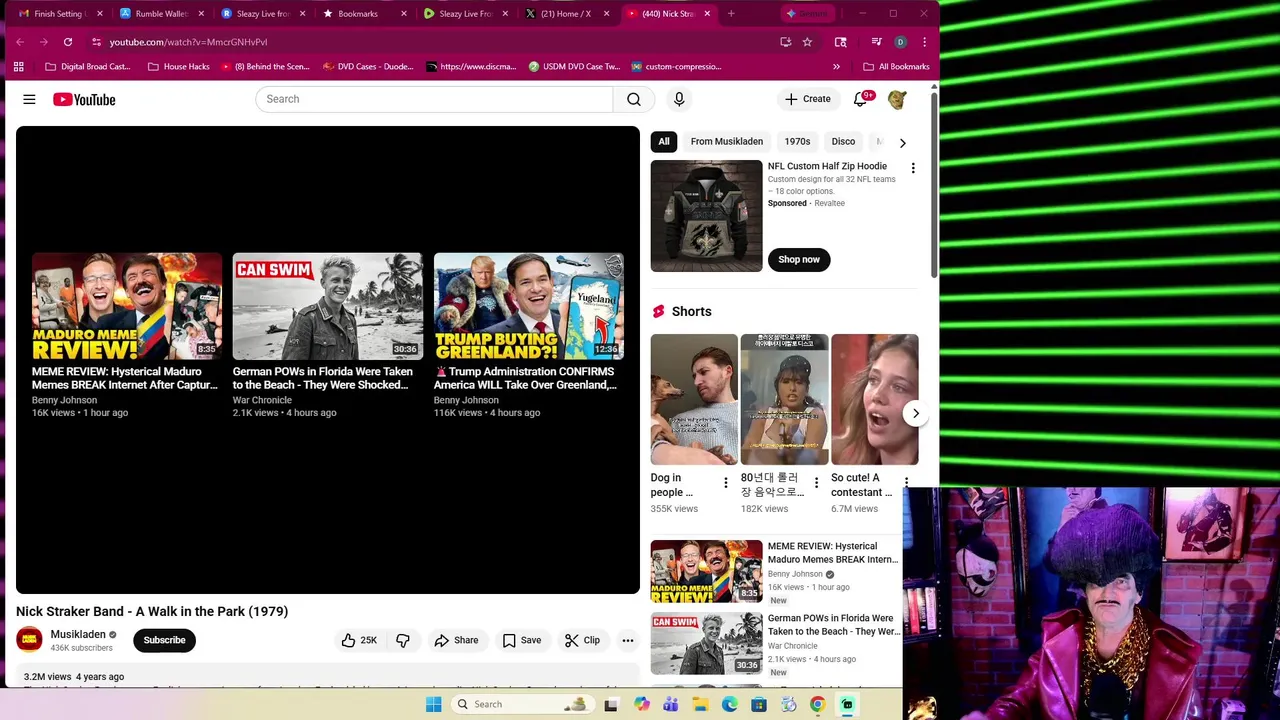The height and width of the screenshot is (720, 1280).
Task: Open the 'So cute! A contestant' short
Action: coord(874,400)
